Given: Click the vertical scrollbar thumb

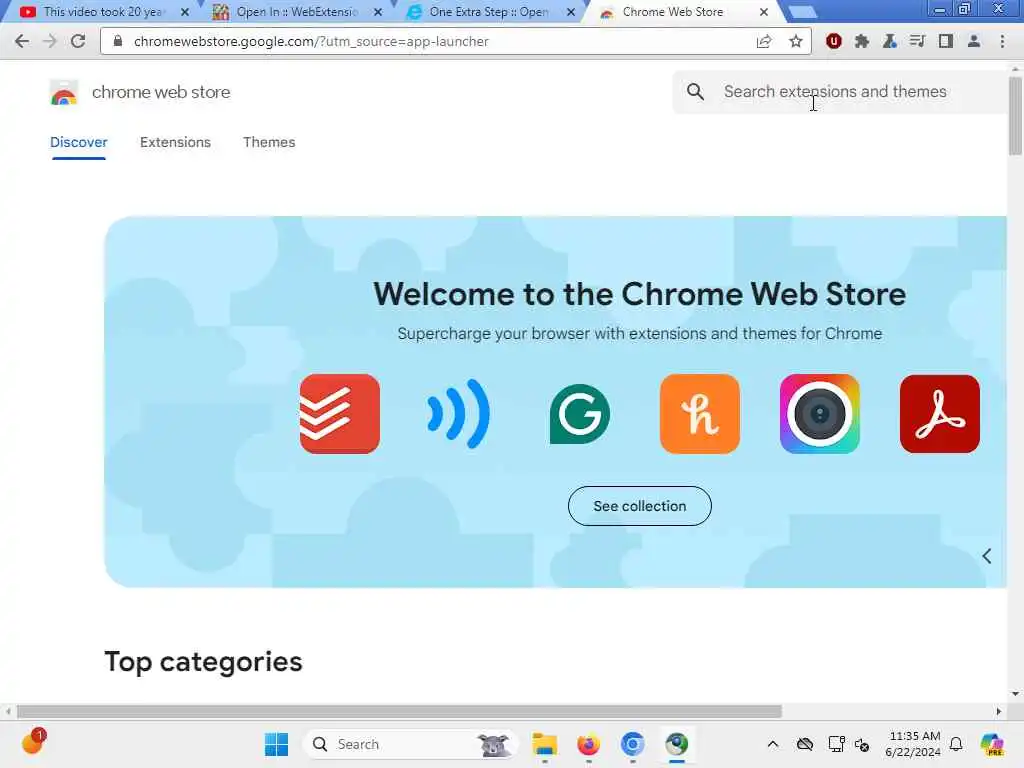Looking at the screenshot, I should pyautogui.click(x=1015, y=116).
